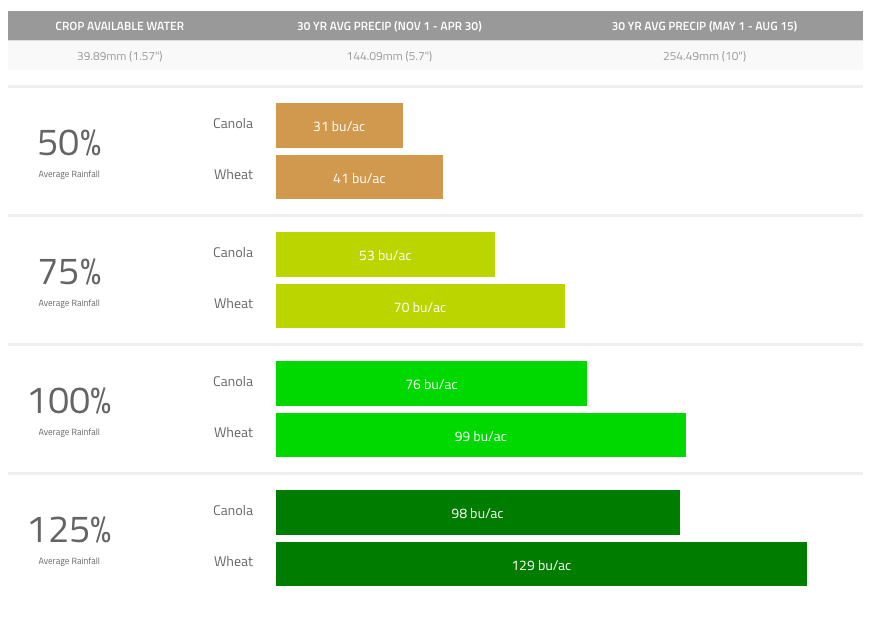This screenshot has height=617, width=880.
Task: Click the 99 bu/ac wheat bar
Action: [480, 436]
